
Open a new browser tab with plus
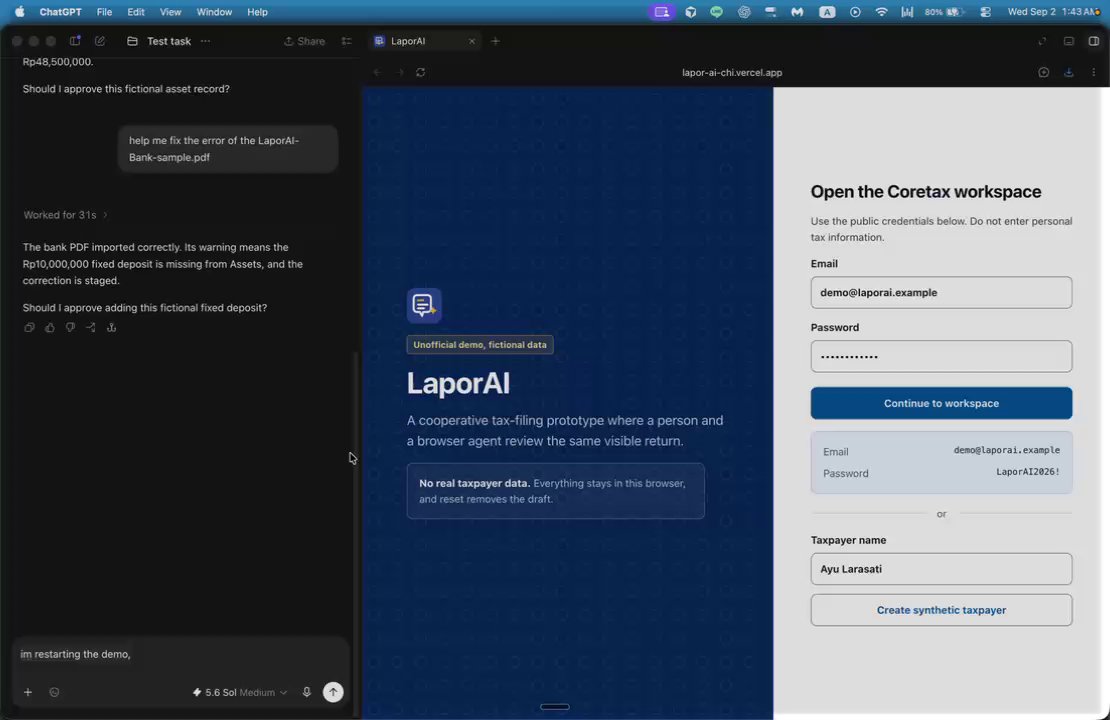click(x=496, y=41)
